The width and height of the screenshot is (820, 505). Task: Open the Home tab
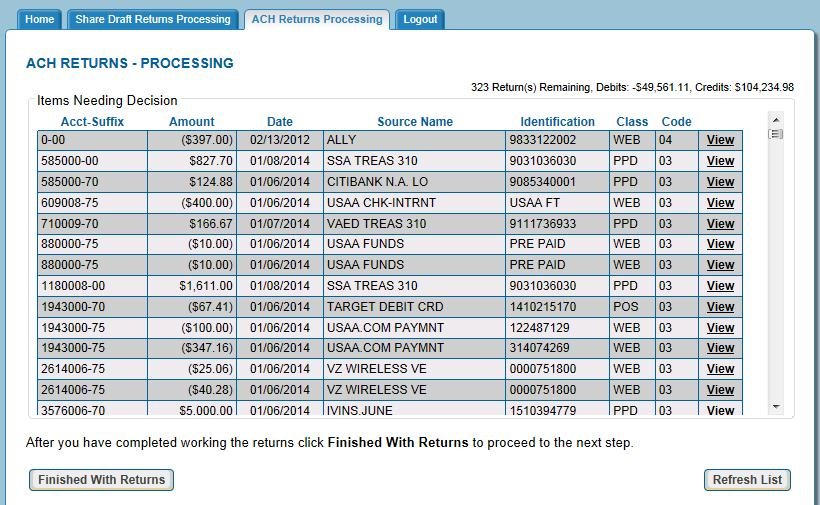[40, 19]
